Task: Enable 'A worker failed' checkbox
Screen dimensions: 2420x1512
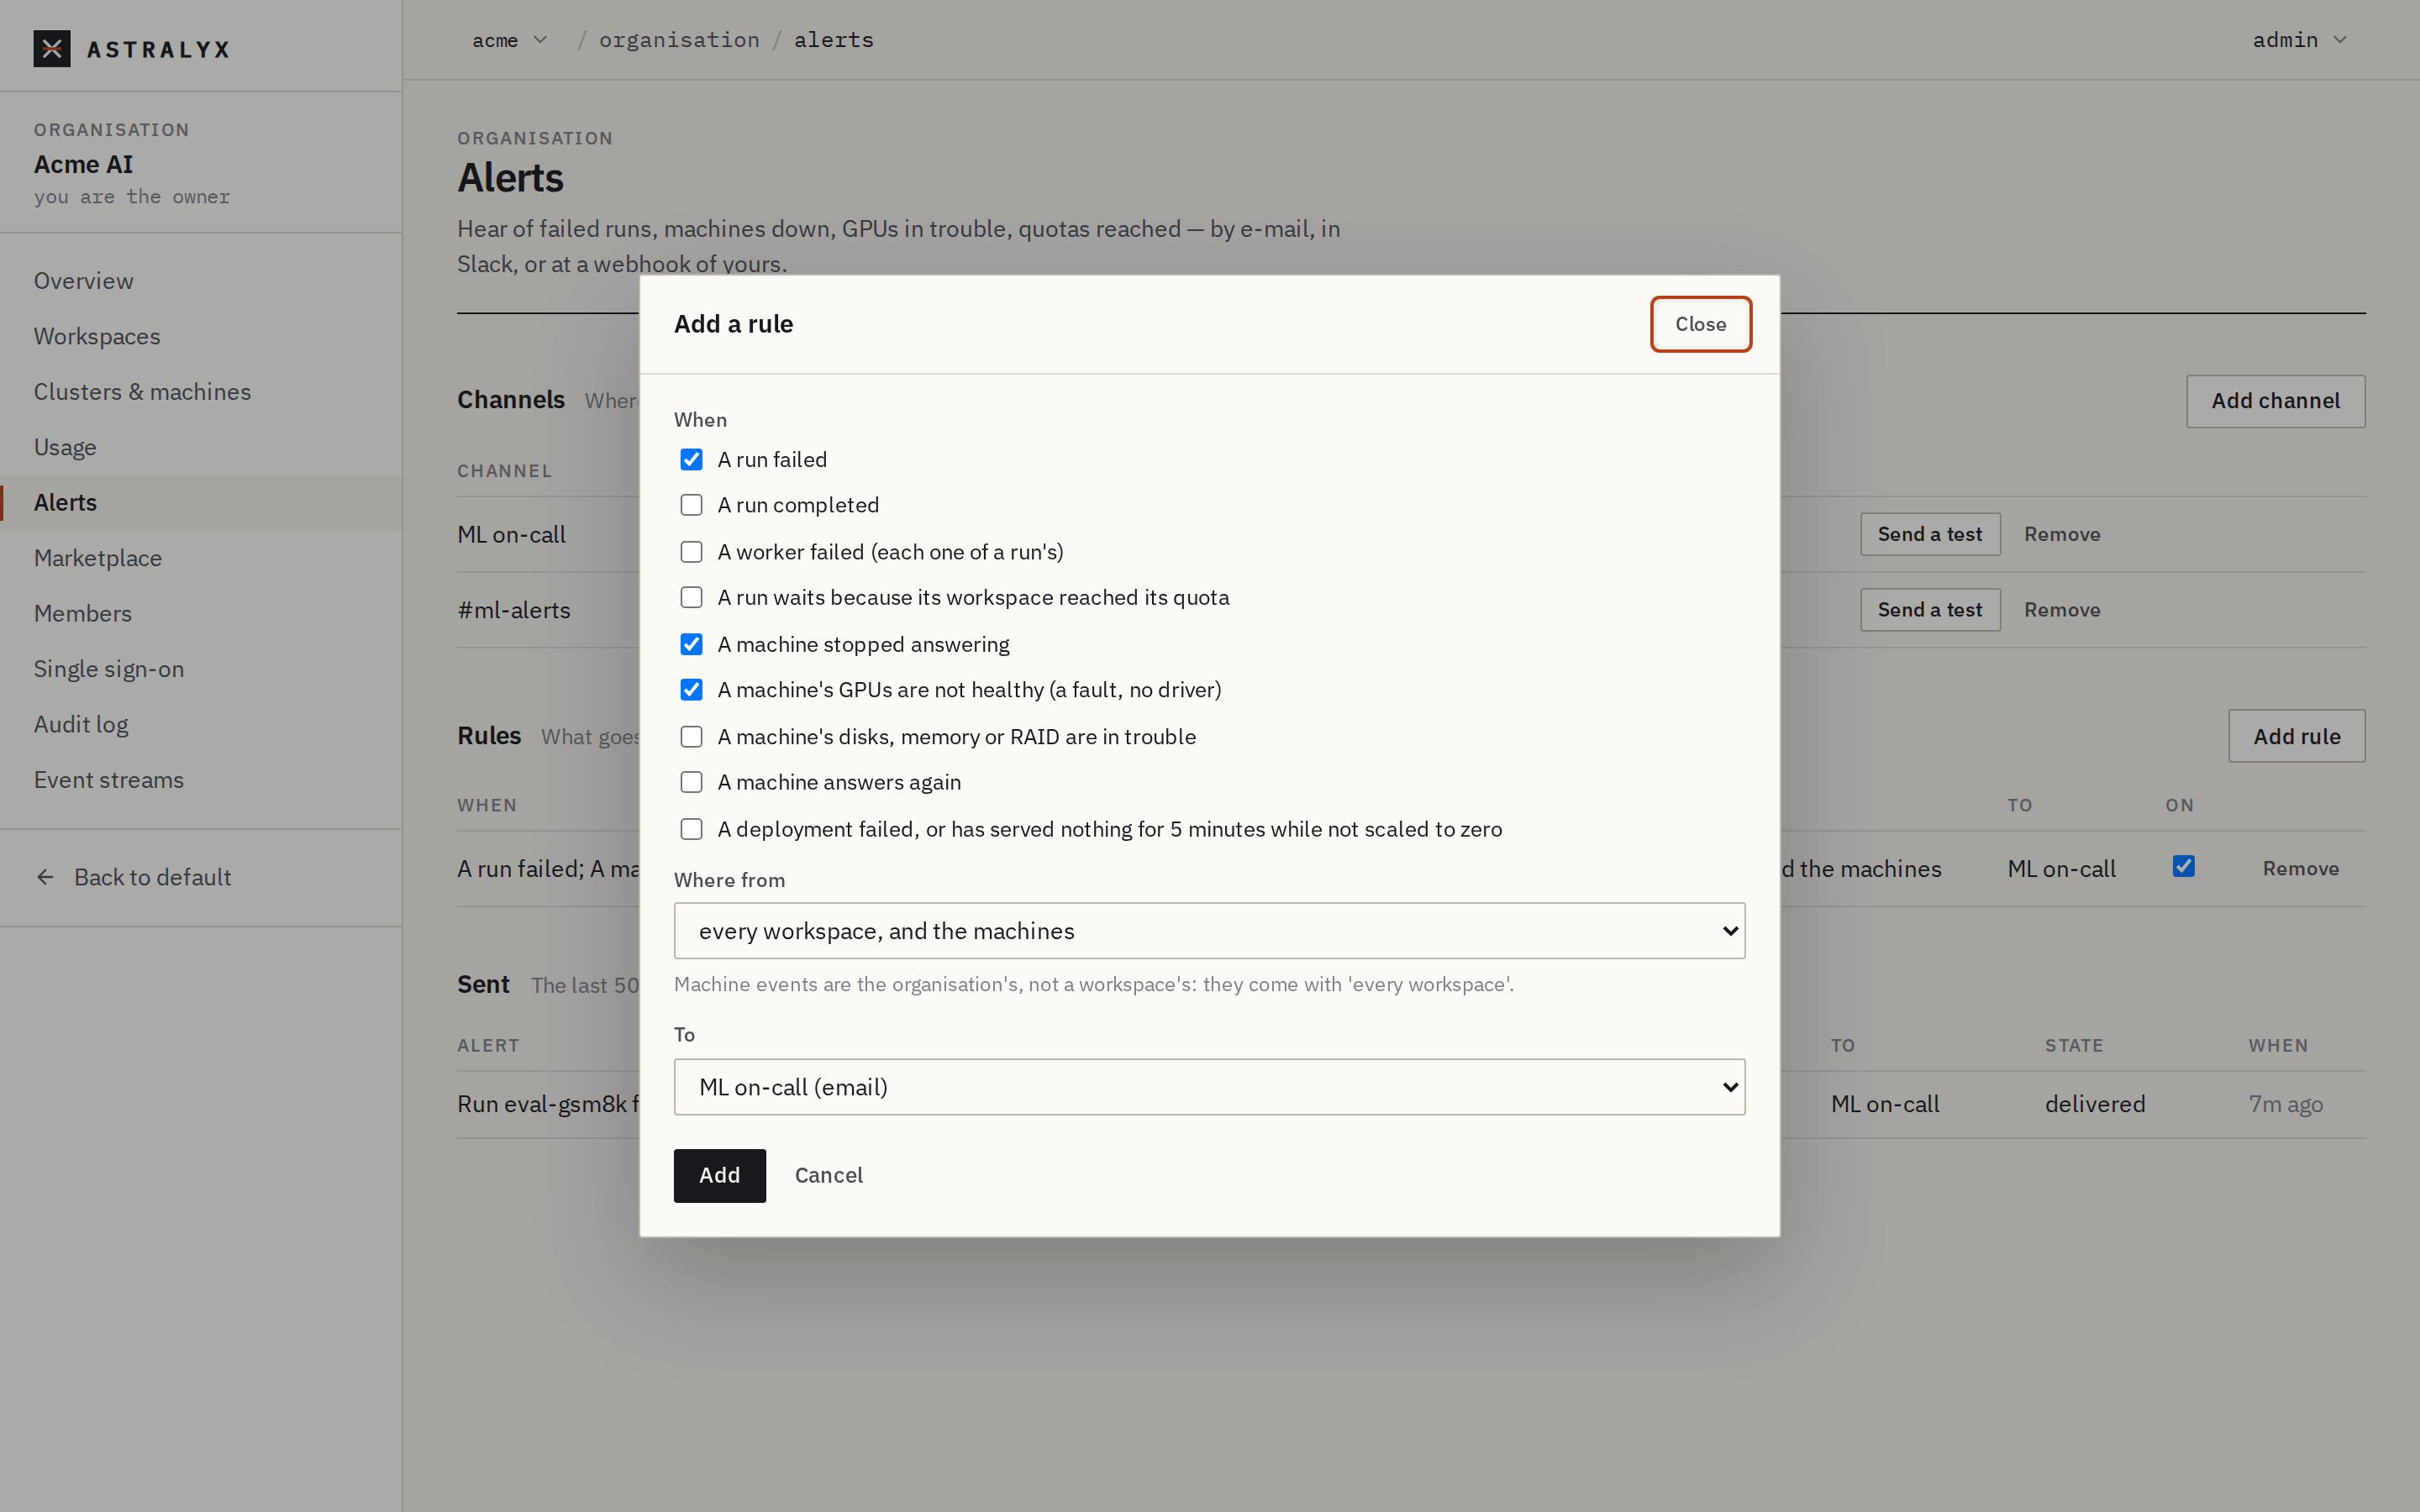Action: tap(691, 552)
